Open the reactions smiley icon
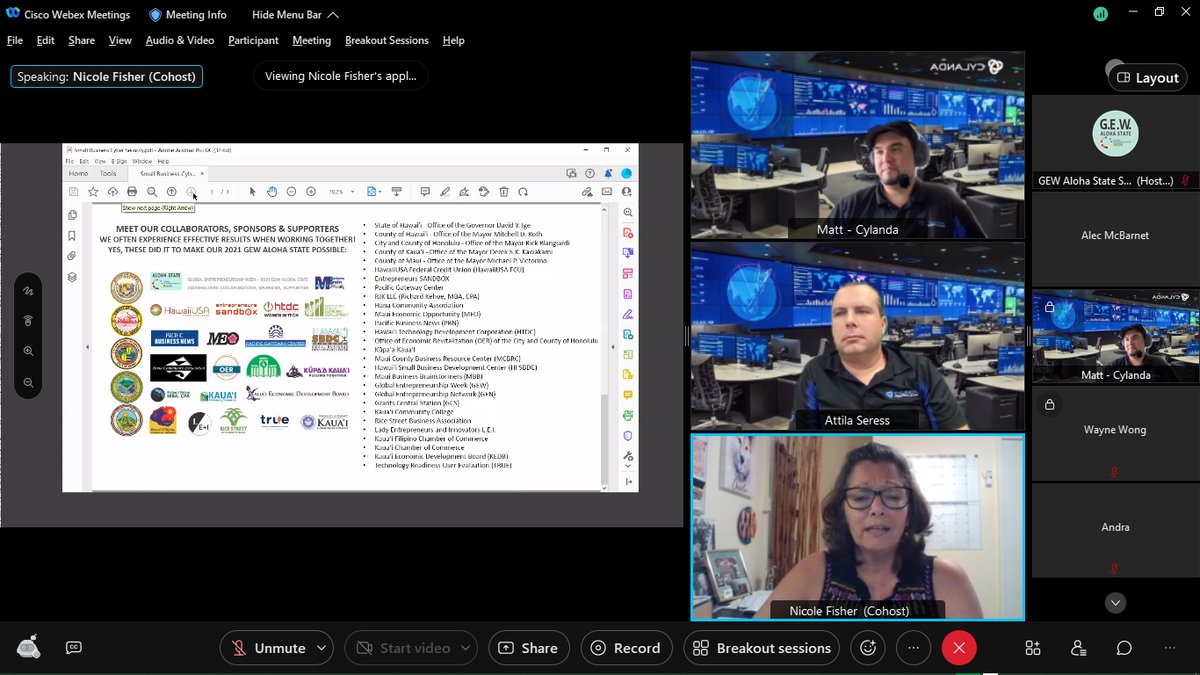Screen dimensions: 1200x675 tap(868, 648)
